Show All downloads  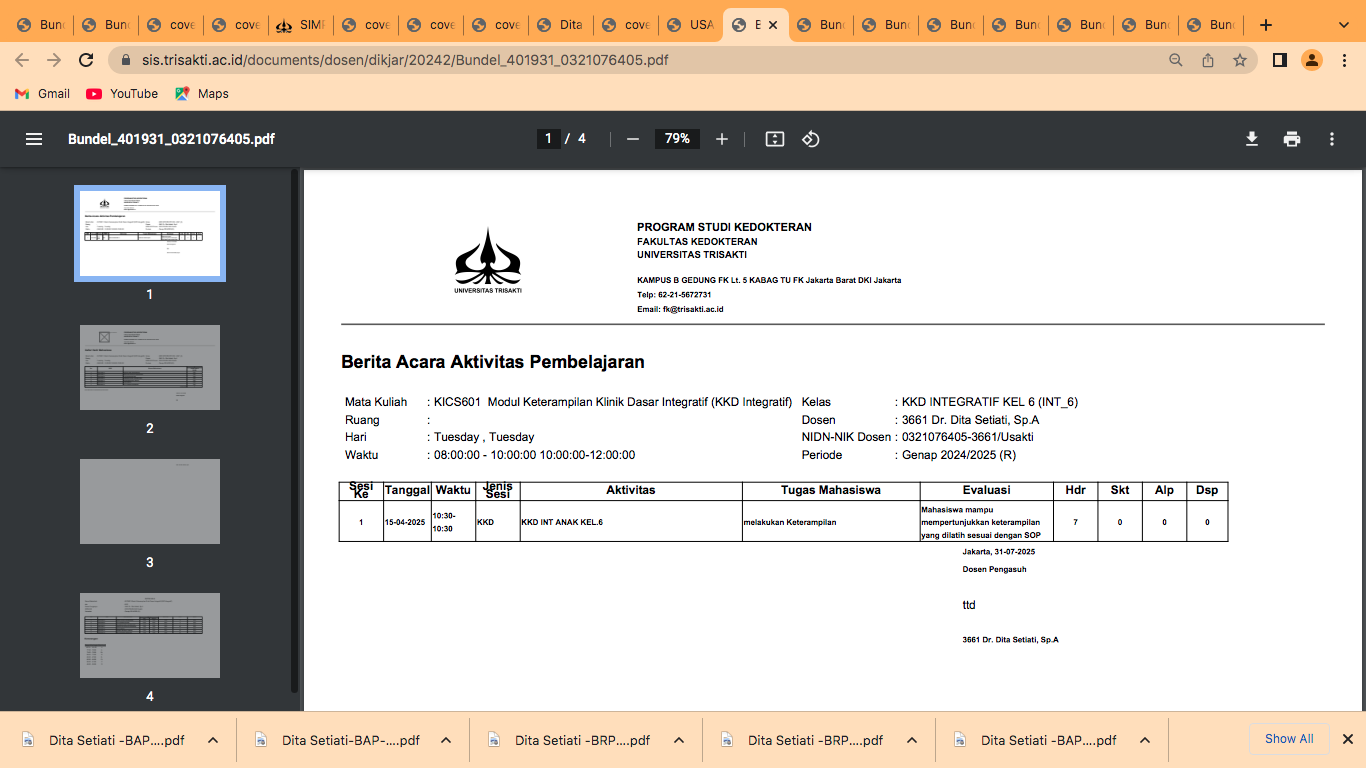(x=1289, y=739)
